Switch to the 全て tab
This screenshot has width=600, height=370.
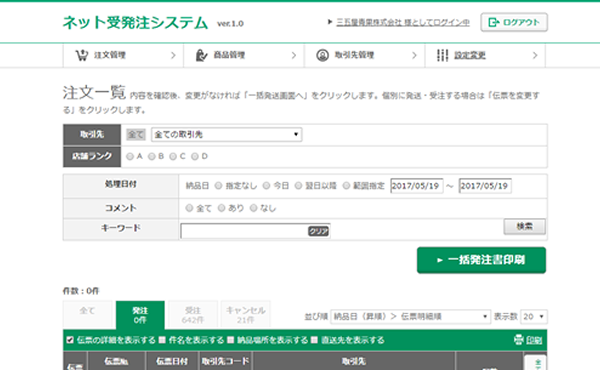pos(88,315)
